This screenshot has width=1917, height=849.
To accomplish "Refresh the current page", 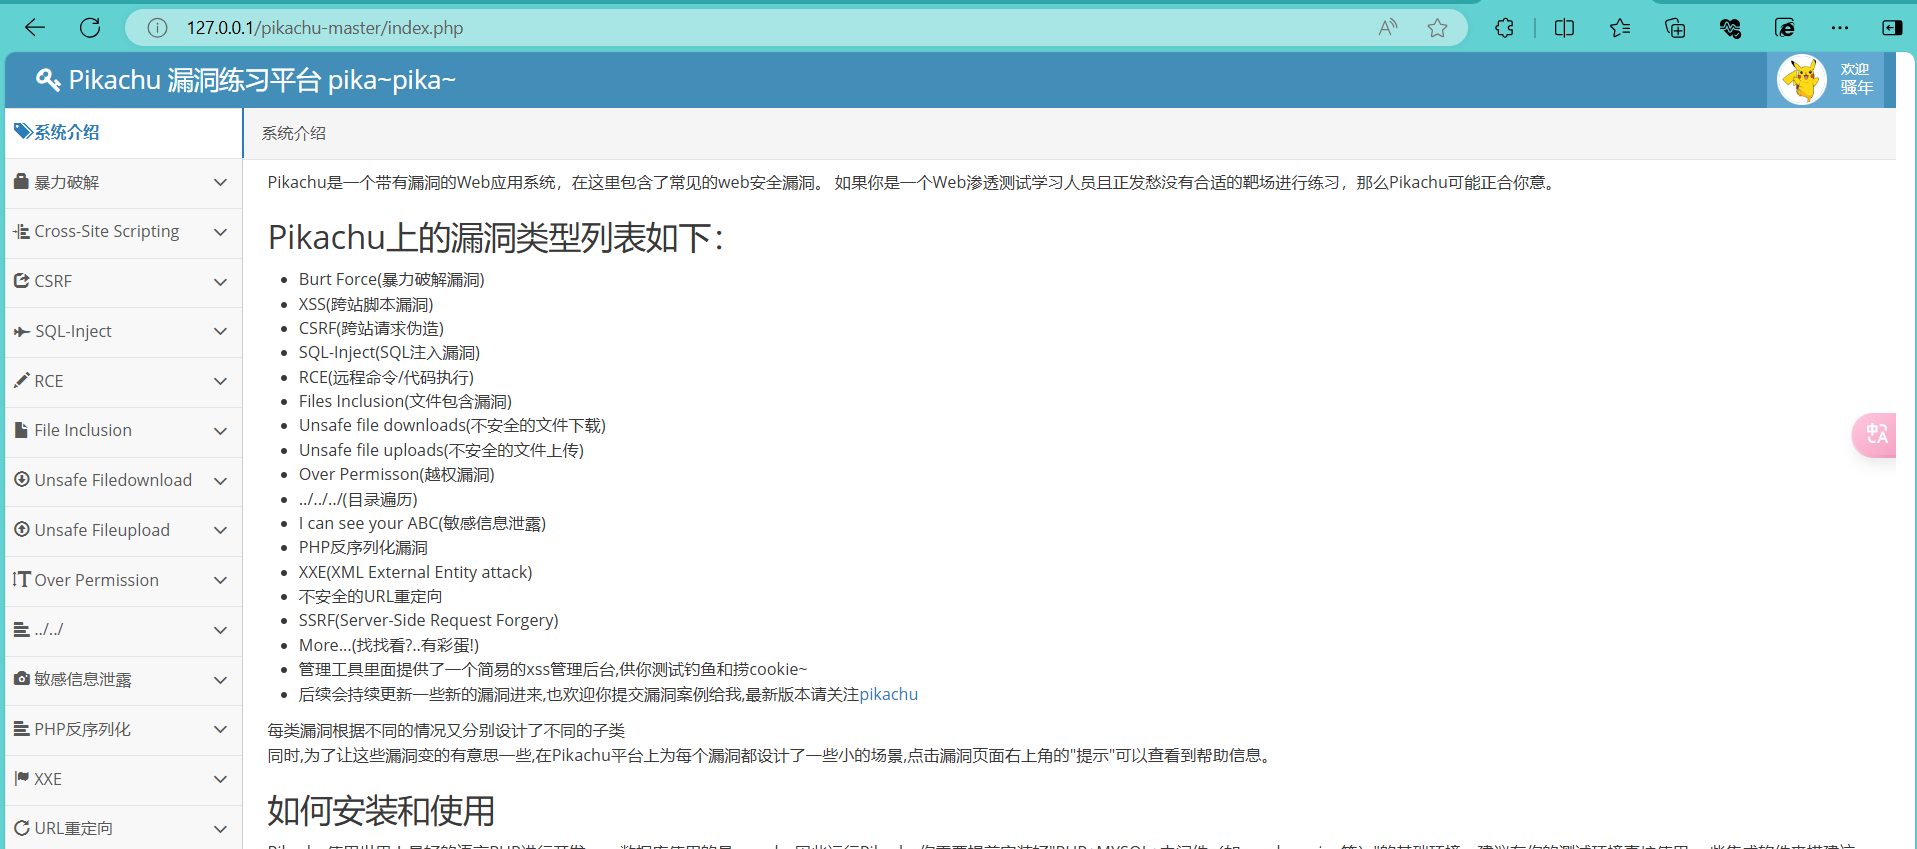I will (90, 28).
